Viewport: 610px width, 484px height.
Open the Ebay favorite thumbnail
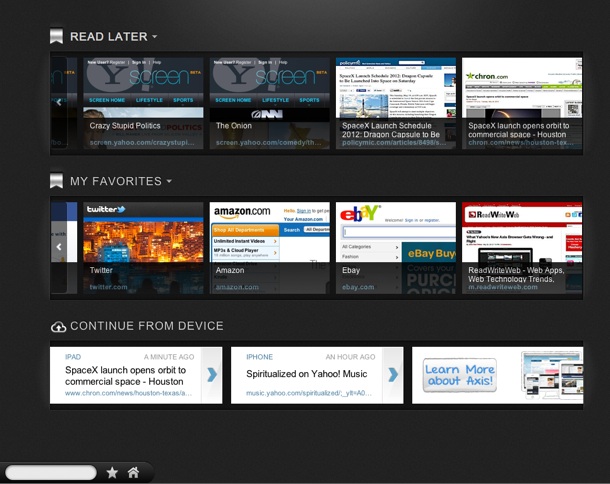click(x=396, y=247)
